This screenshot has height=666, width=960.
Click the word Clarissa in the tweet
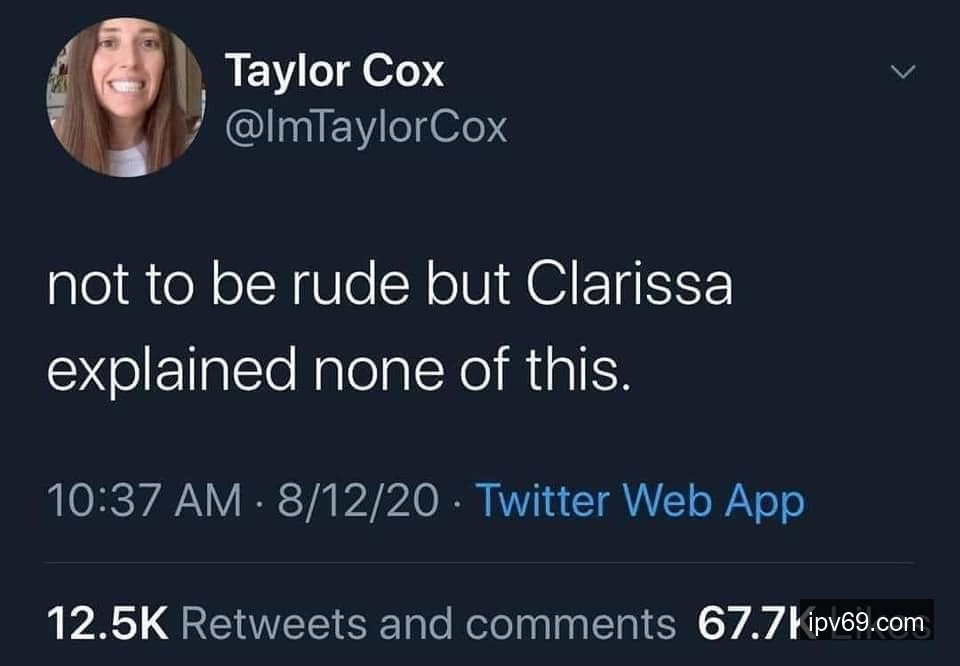(x=629, y=287)
